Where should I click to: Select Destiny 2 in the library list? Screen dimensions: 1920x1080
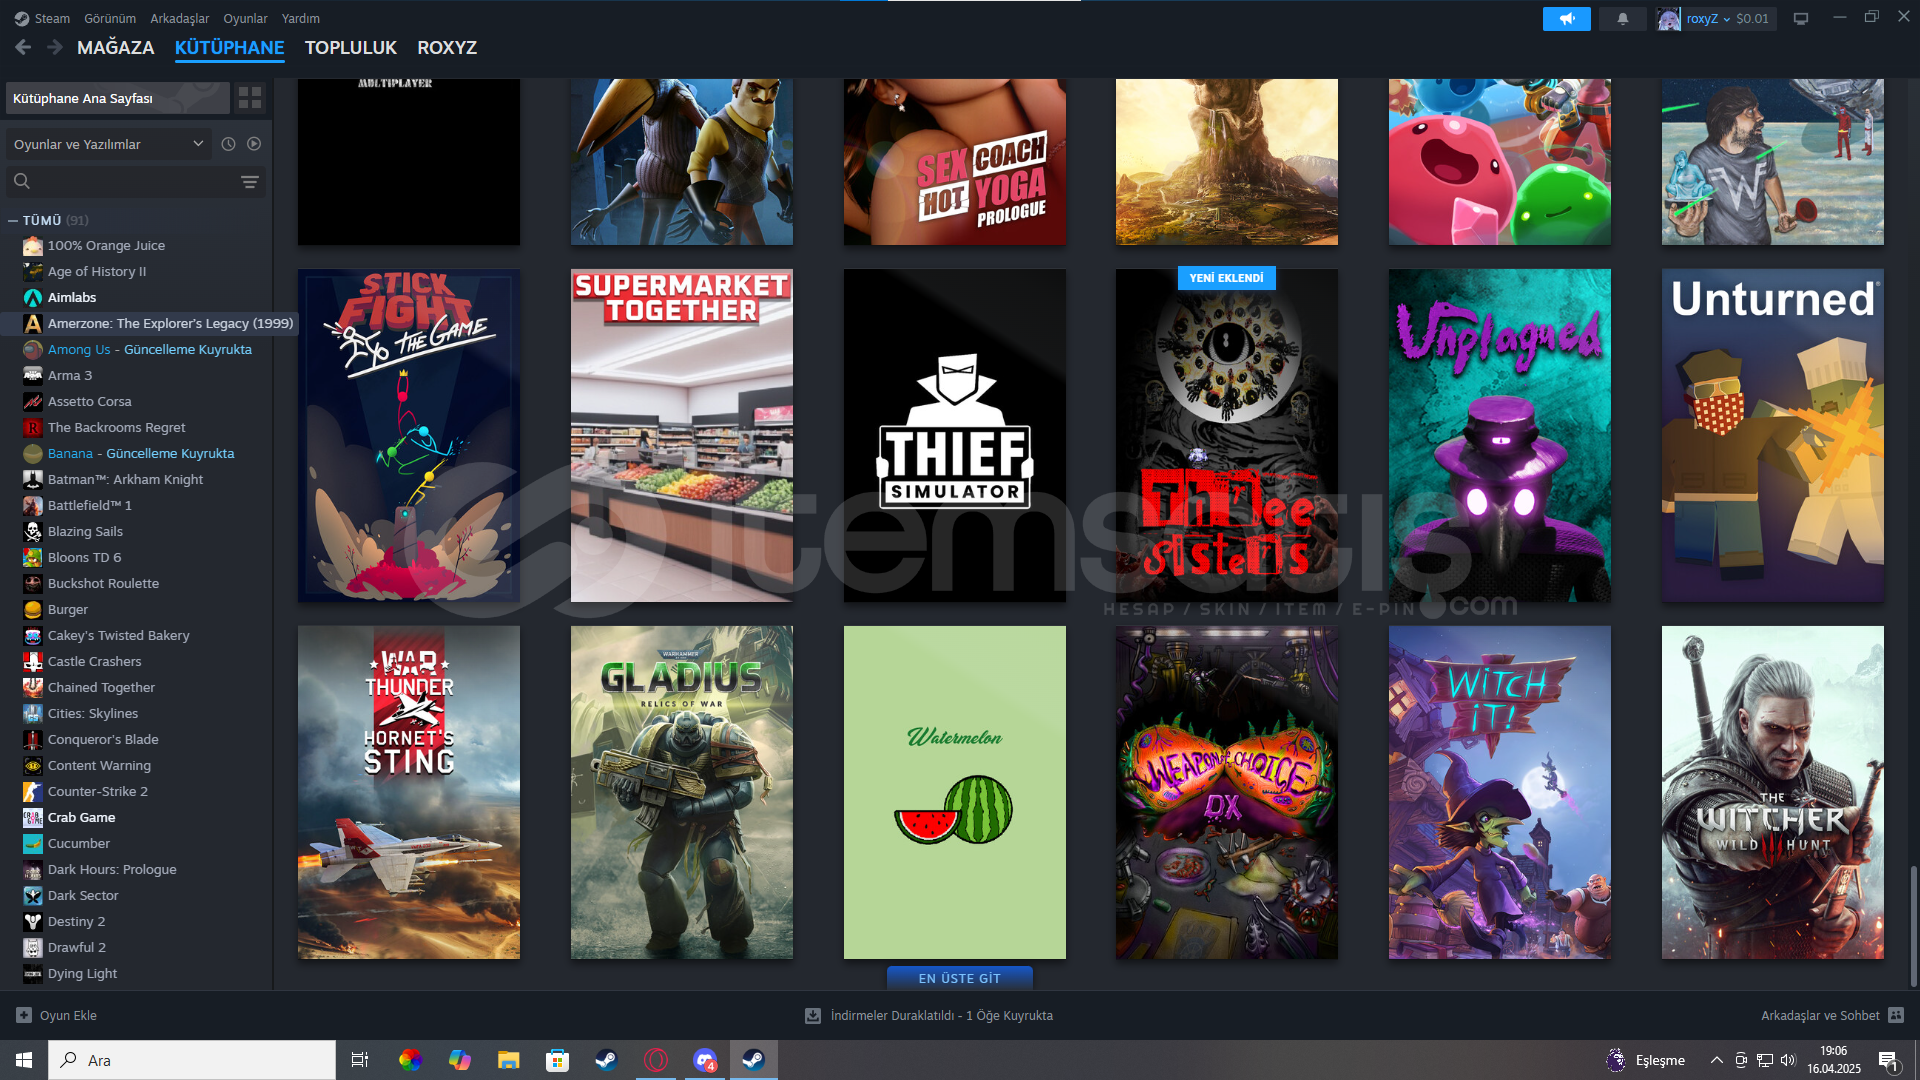pos(76,921)
